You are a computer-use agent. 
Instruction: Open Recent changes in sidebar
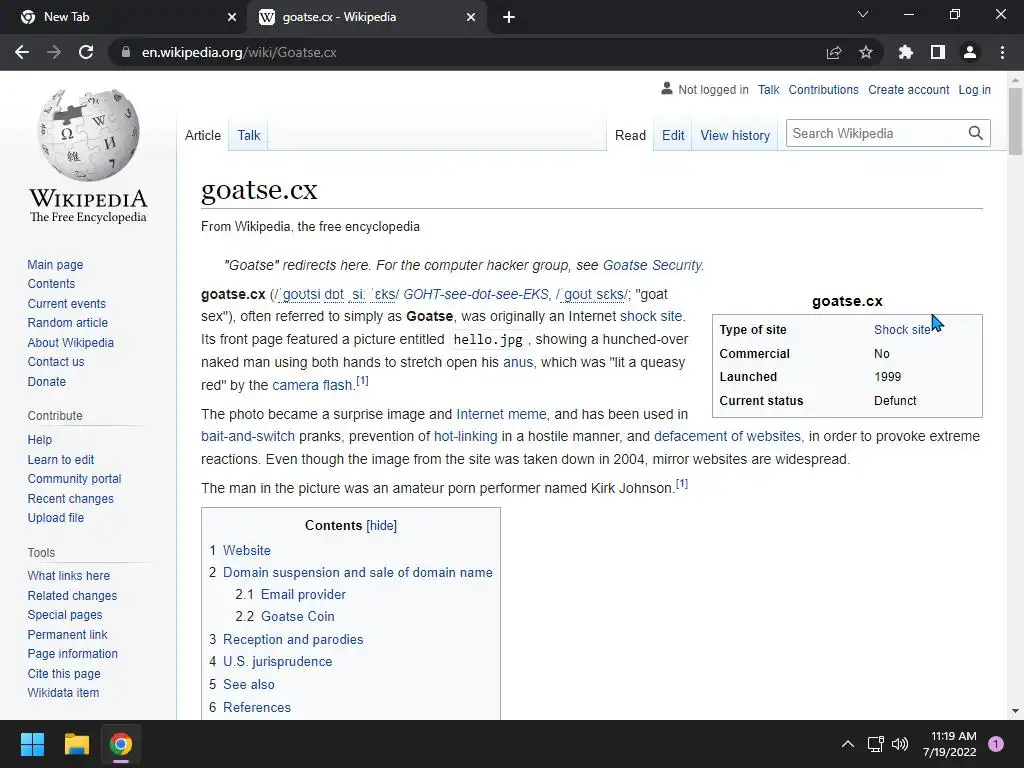tap(71, 498)
